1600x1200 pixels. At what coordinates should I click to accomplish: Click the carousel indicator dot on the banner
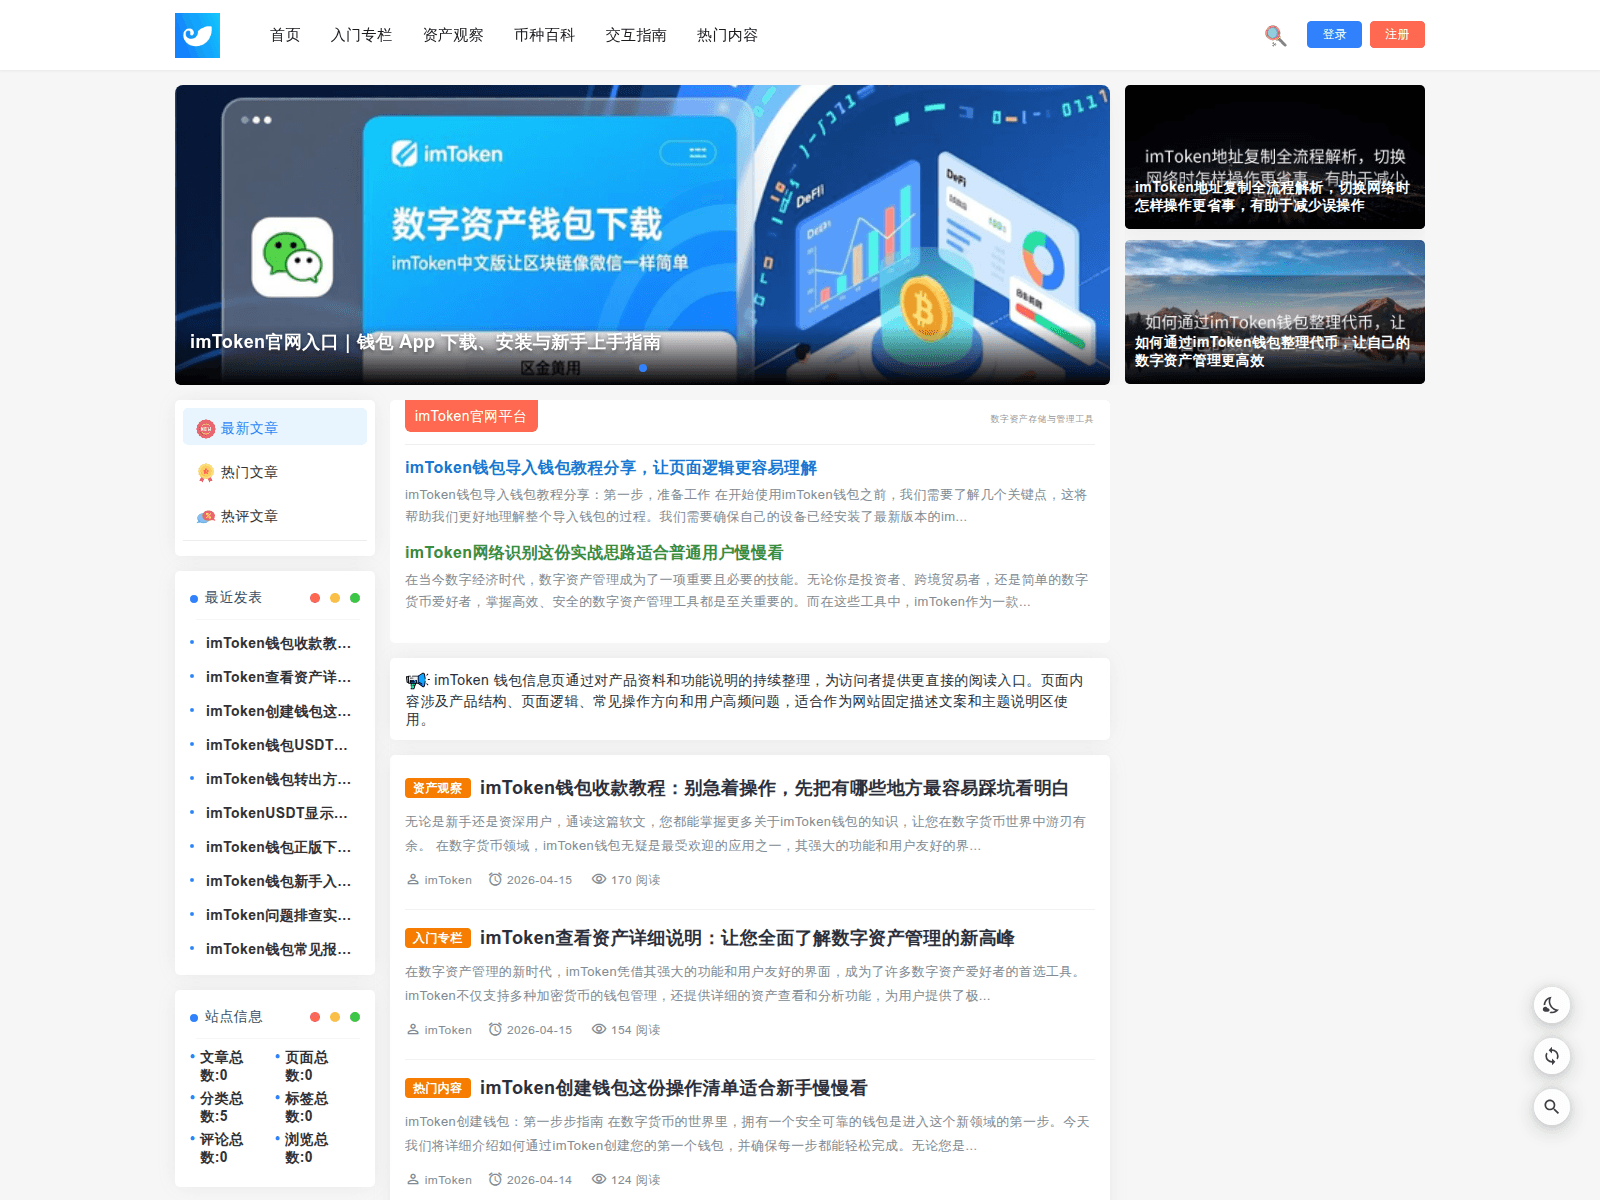tap(643, 368)
